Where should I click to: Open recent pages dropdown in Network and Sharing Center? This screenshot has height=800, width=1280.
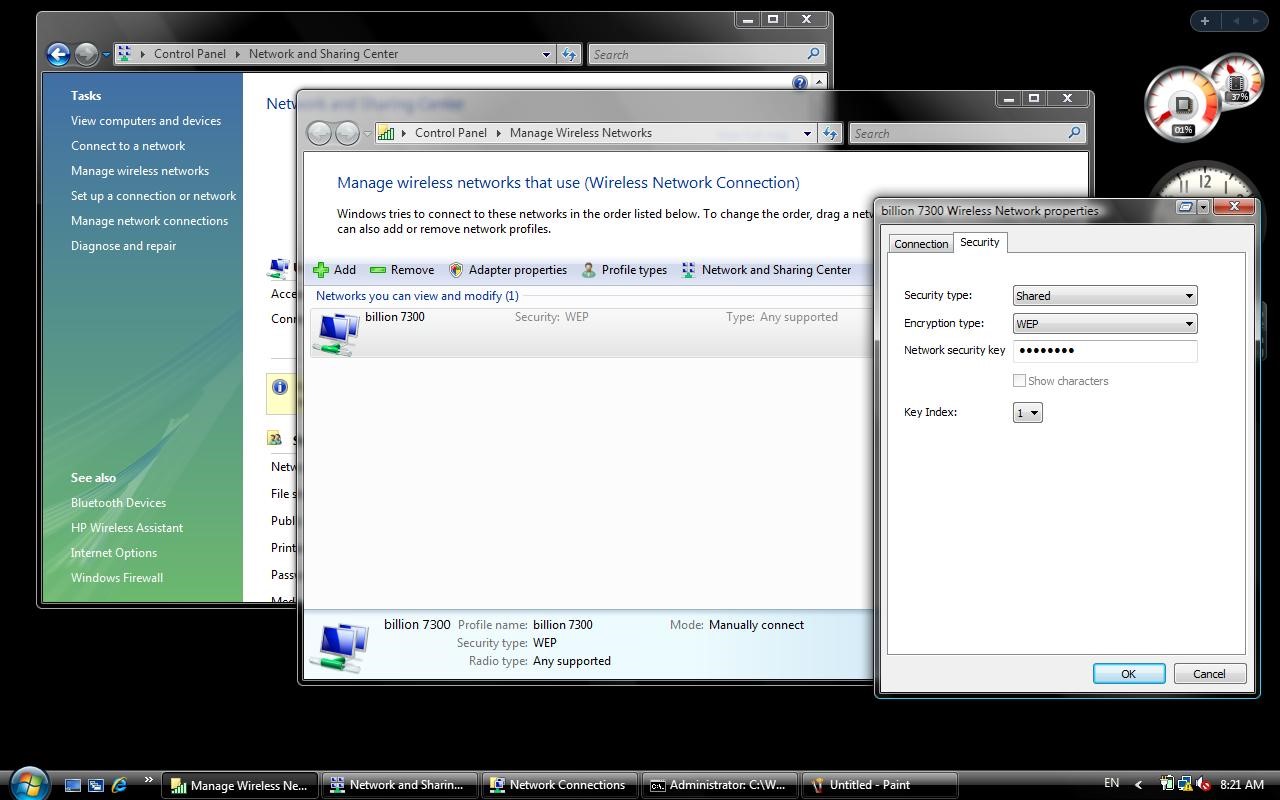click(x=106, y=55)
